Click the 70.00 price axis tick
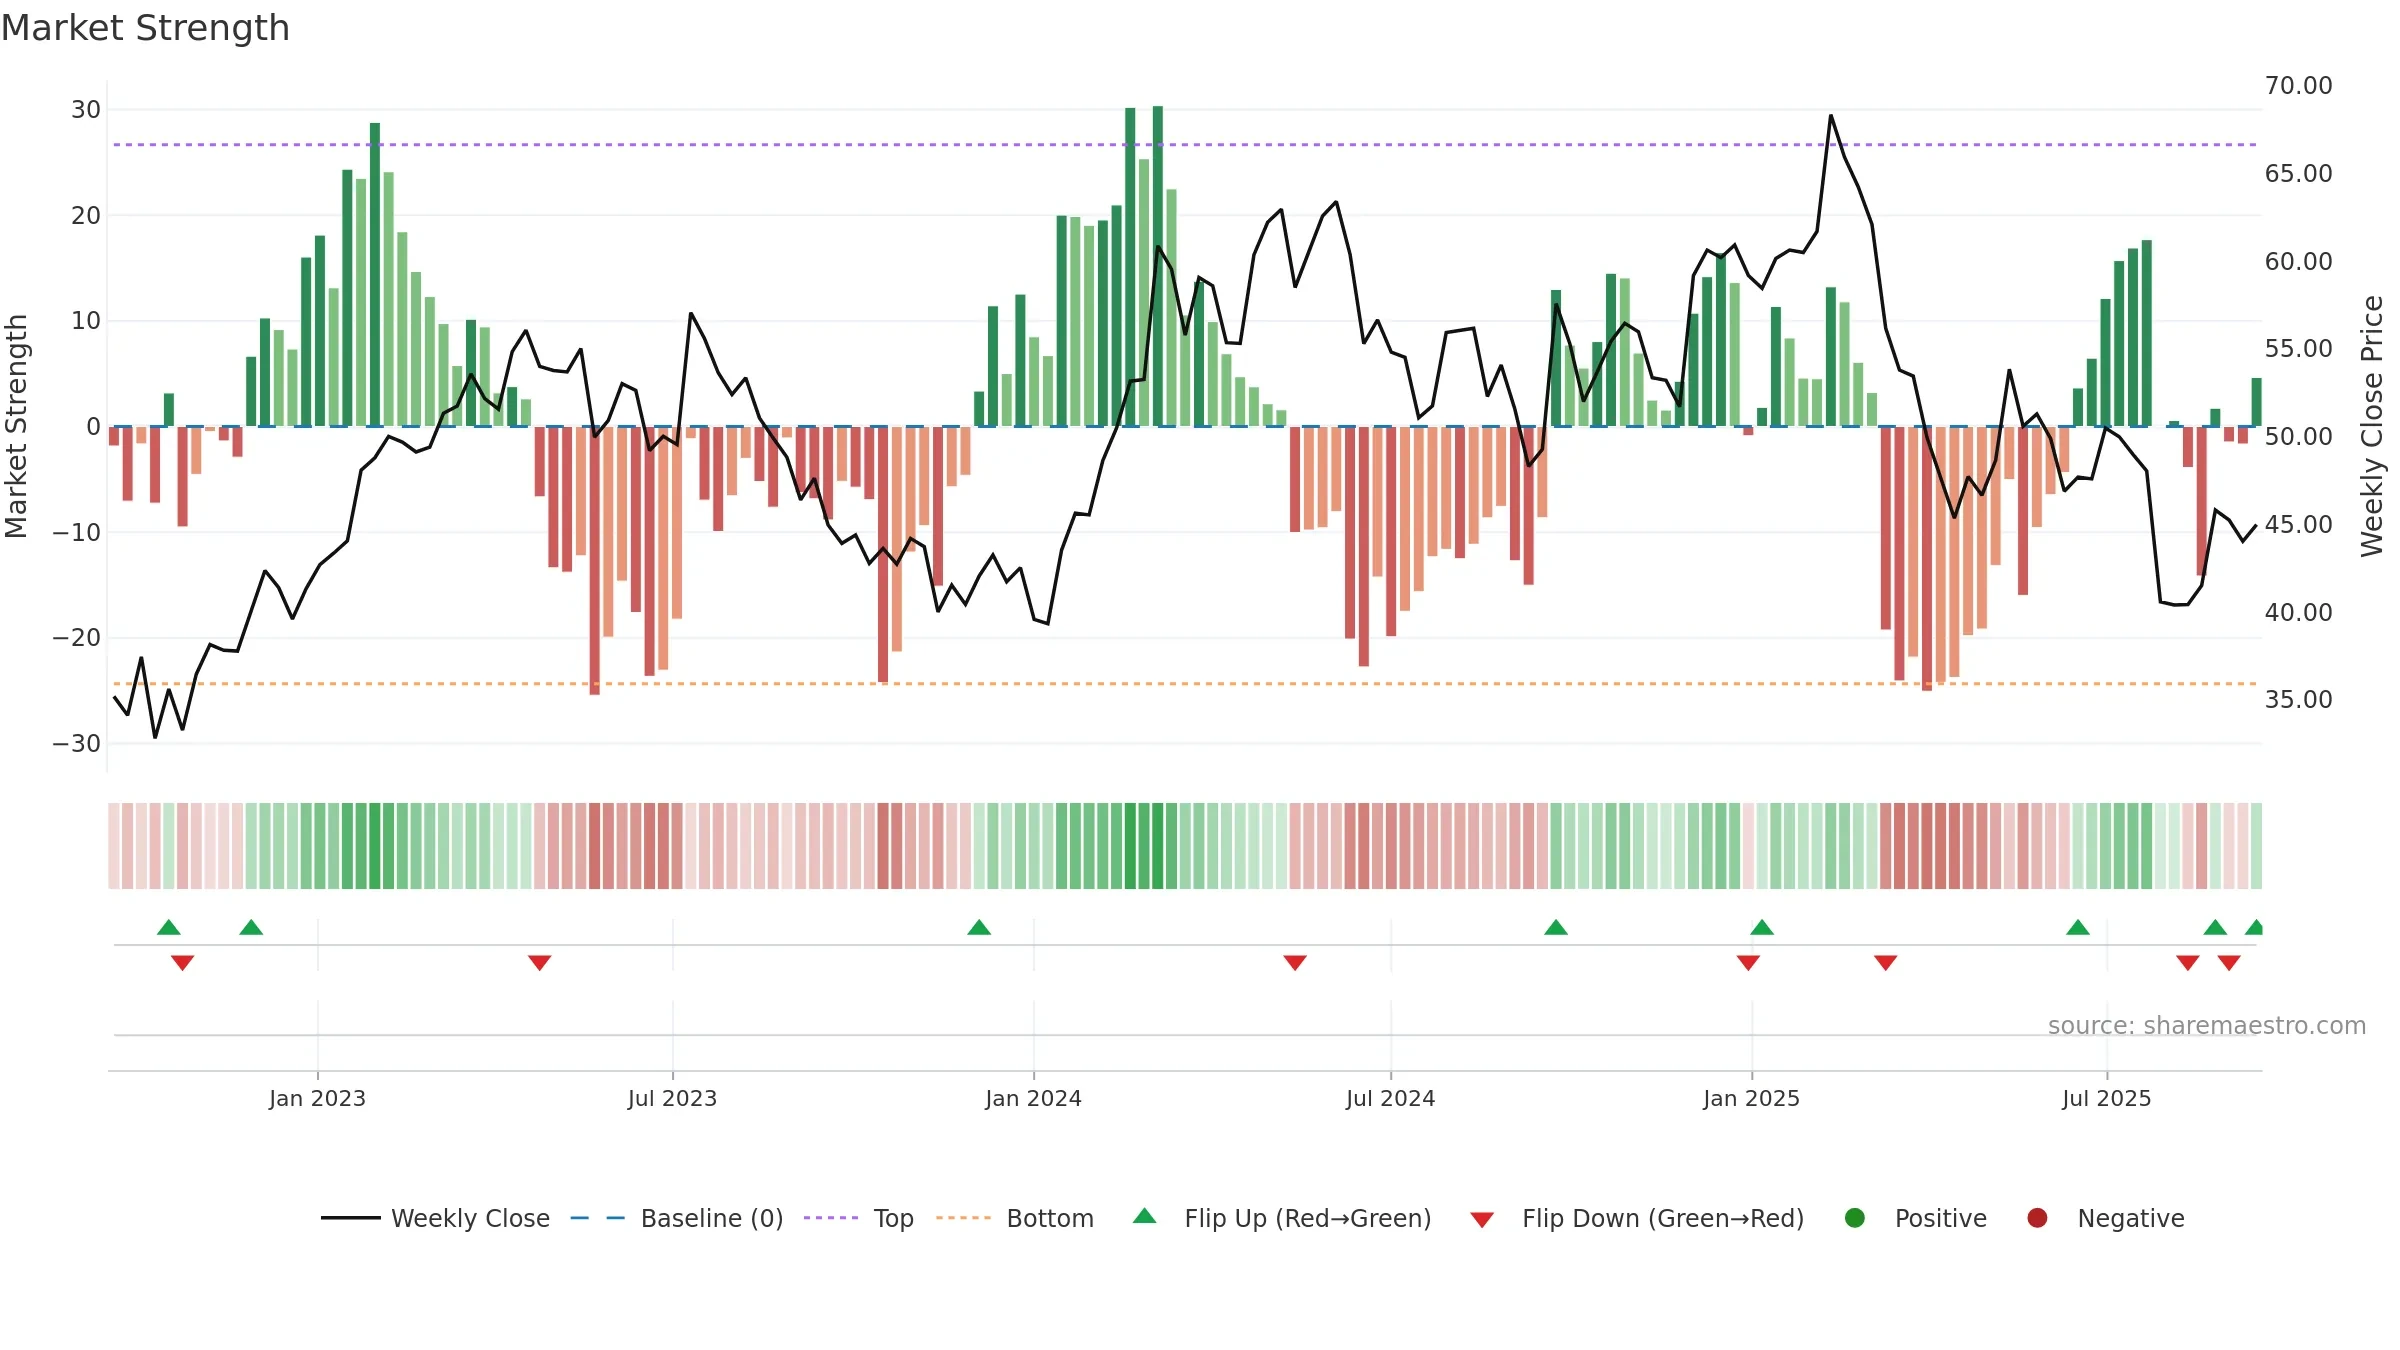This screenshot has width=2400, height=1350. point(2298,86)
